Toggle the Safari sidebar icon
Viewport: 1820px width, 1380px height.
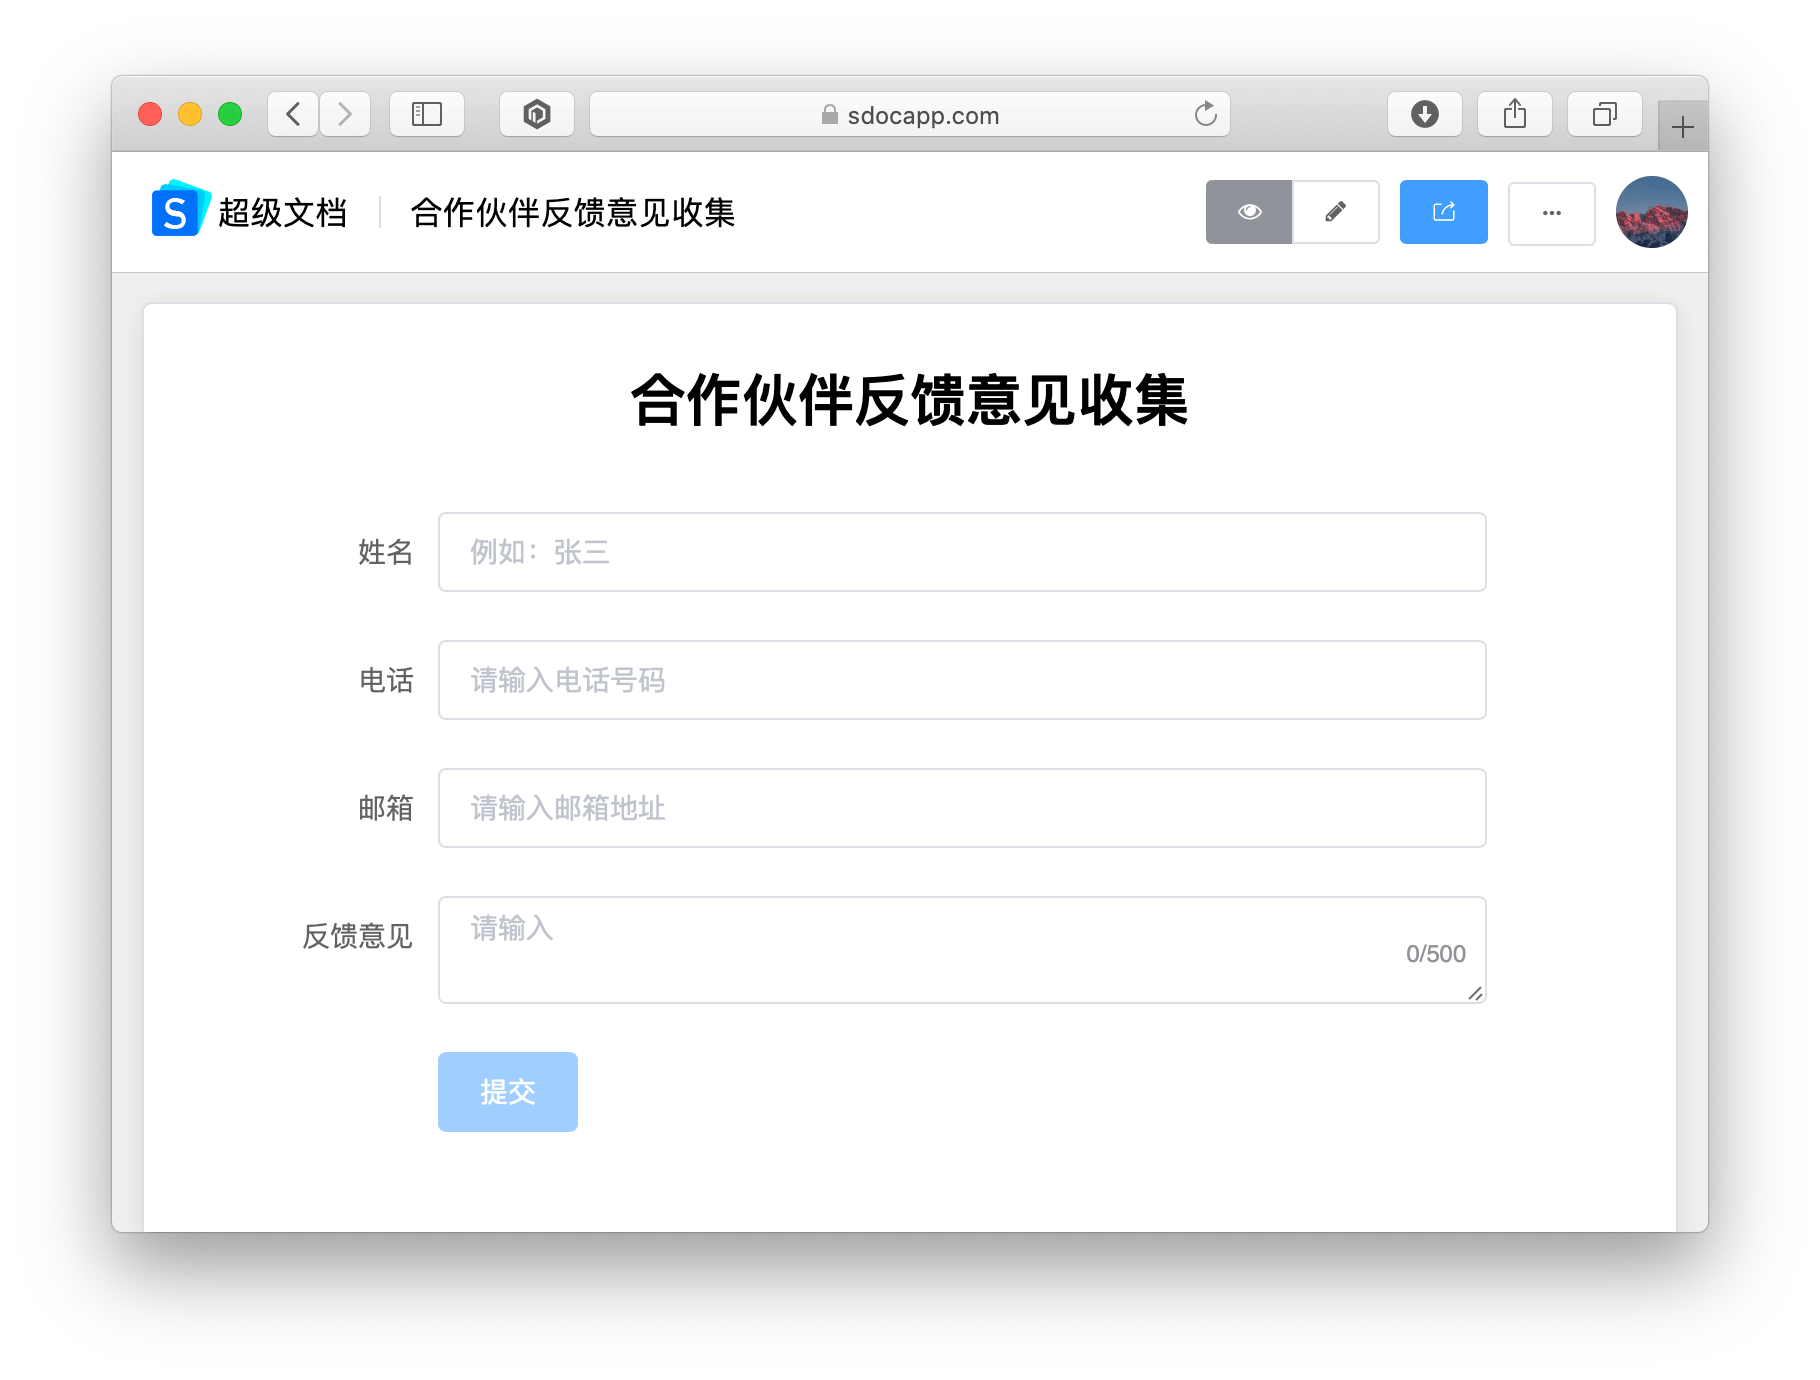pyautogui.click(x=427, y=114)
